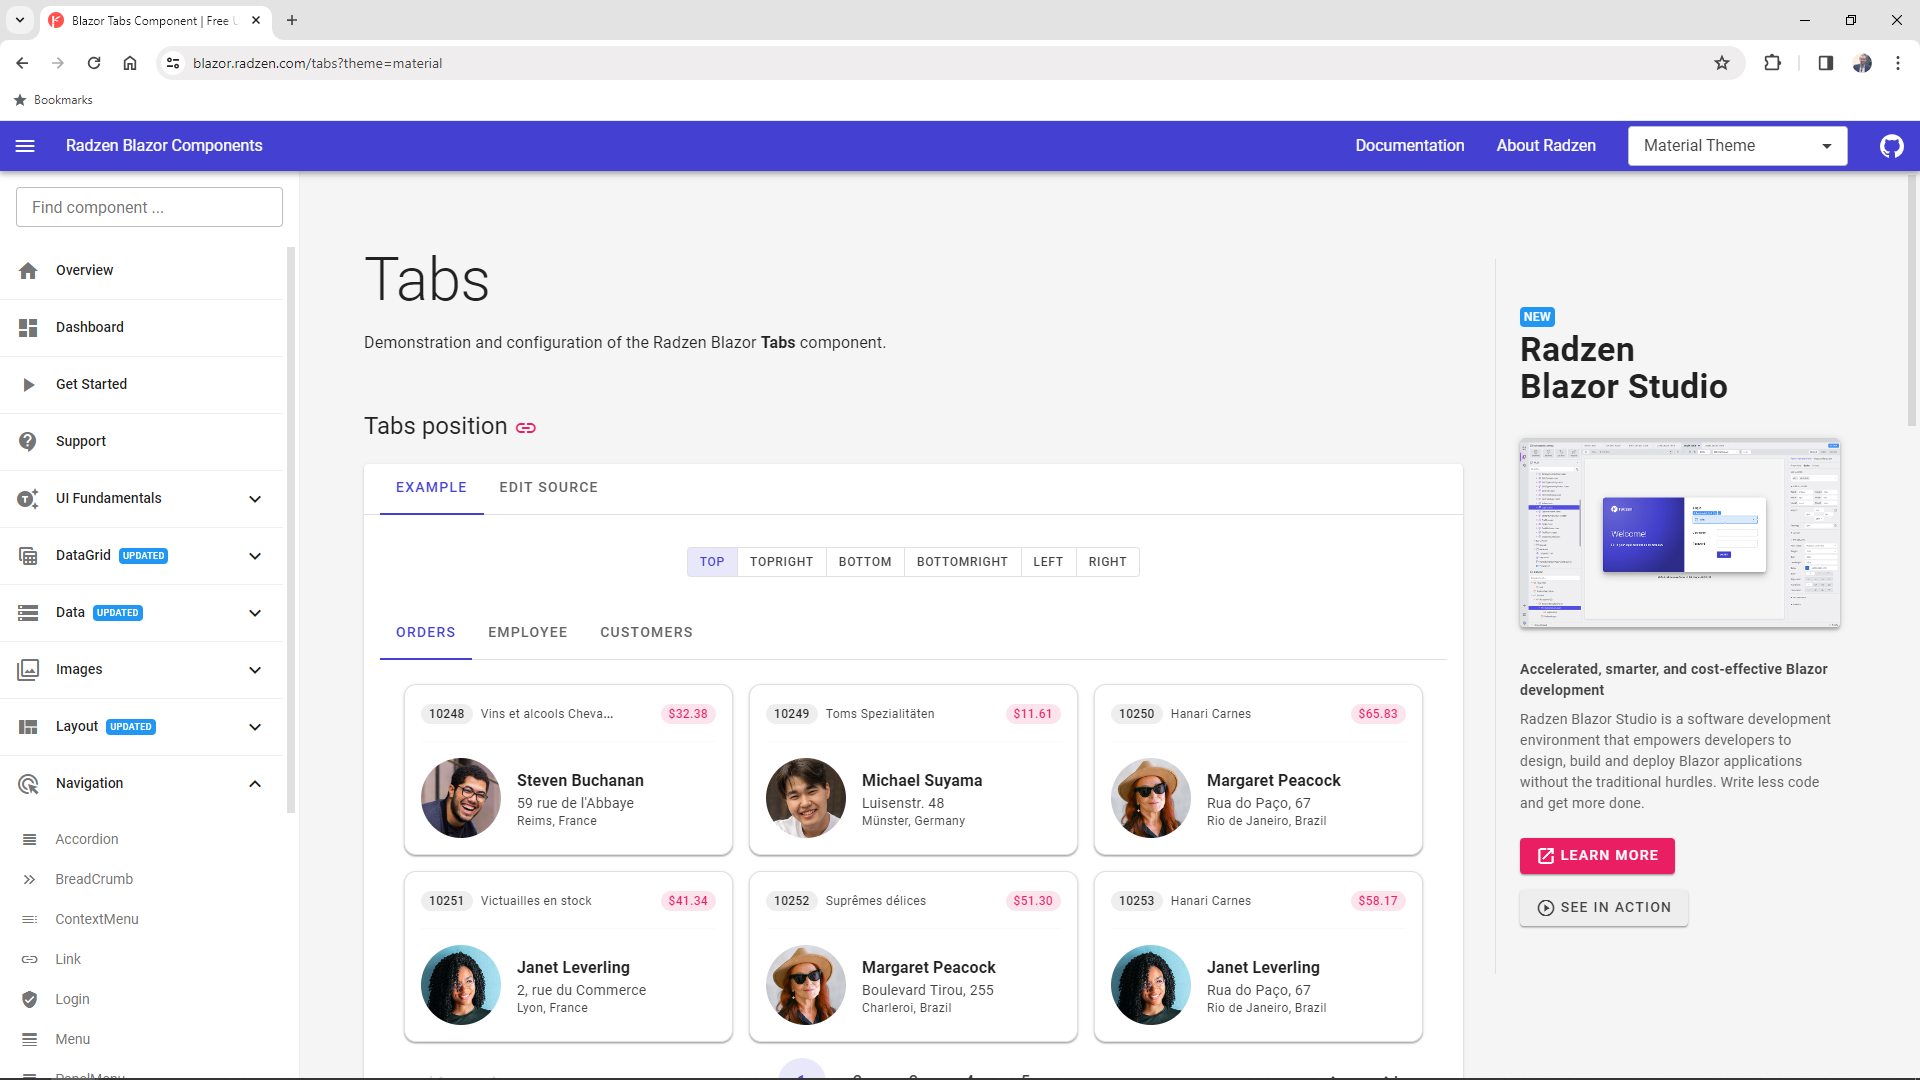Click the Find component search field
This screenshot has height=1080, width=1920.
(x=148, y=207)
